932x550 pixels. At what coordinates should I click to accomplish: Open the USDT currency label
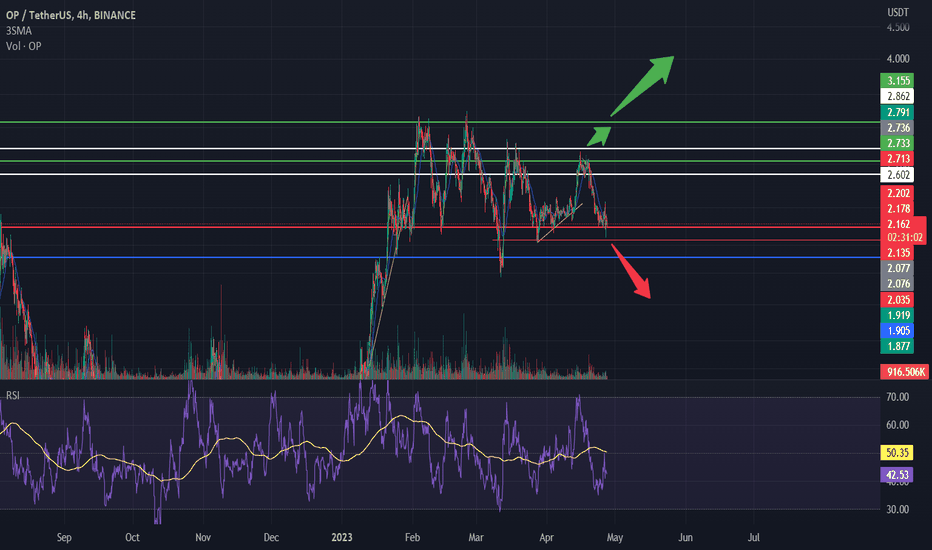coord(898,12)
